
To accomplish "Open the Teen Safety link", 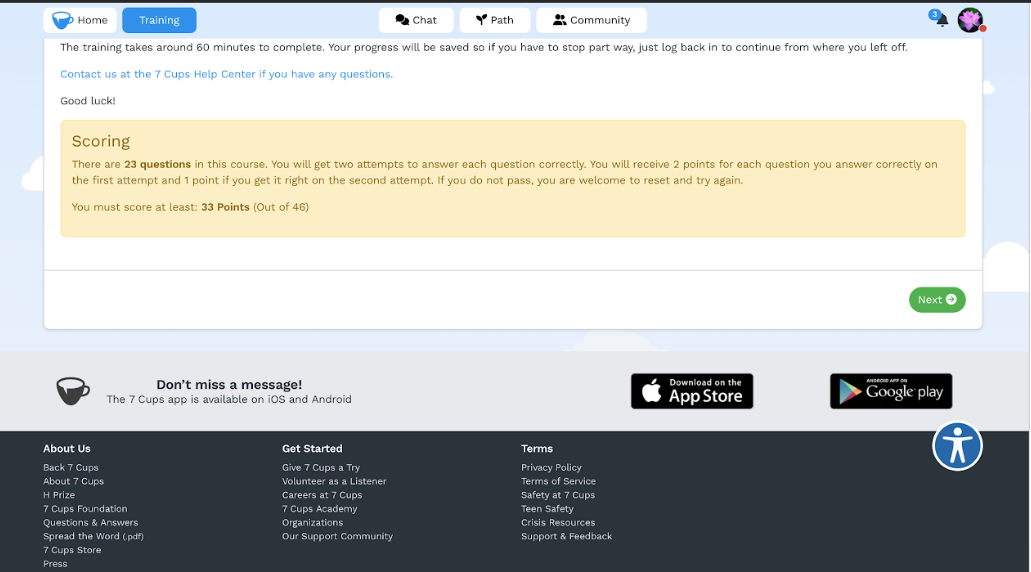I will [547, 509].
